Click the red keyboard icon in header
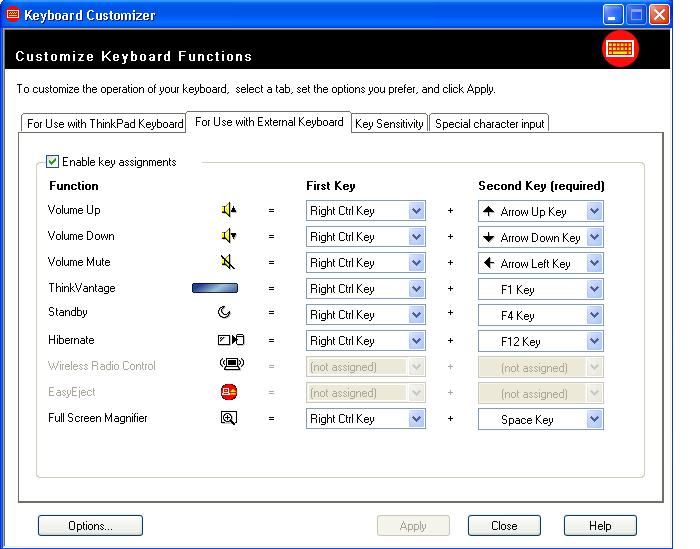 [x=620, y=50]
